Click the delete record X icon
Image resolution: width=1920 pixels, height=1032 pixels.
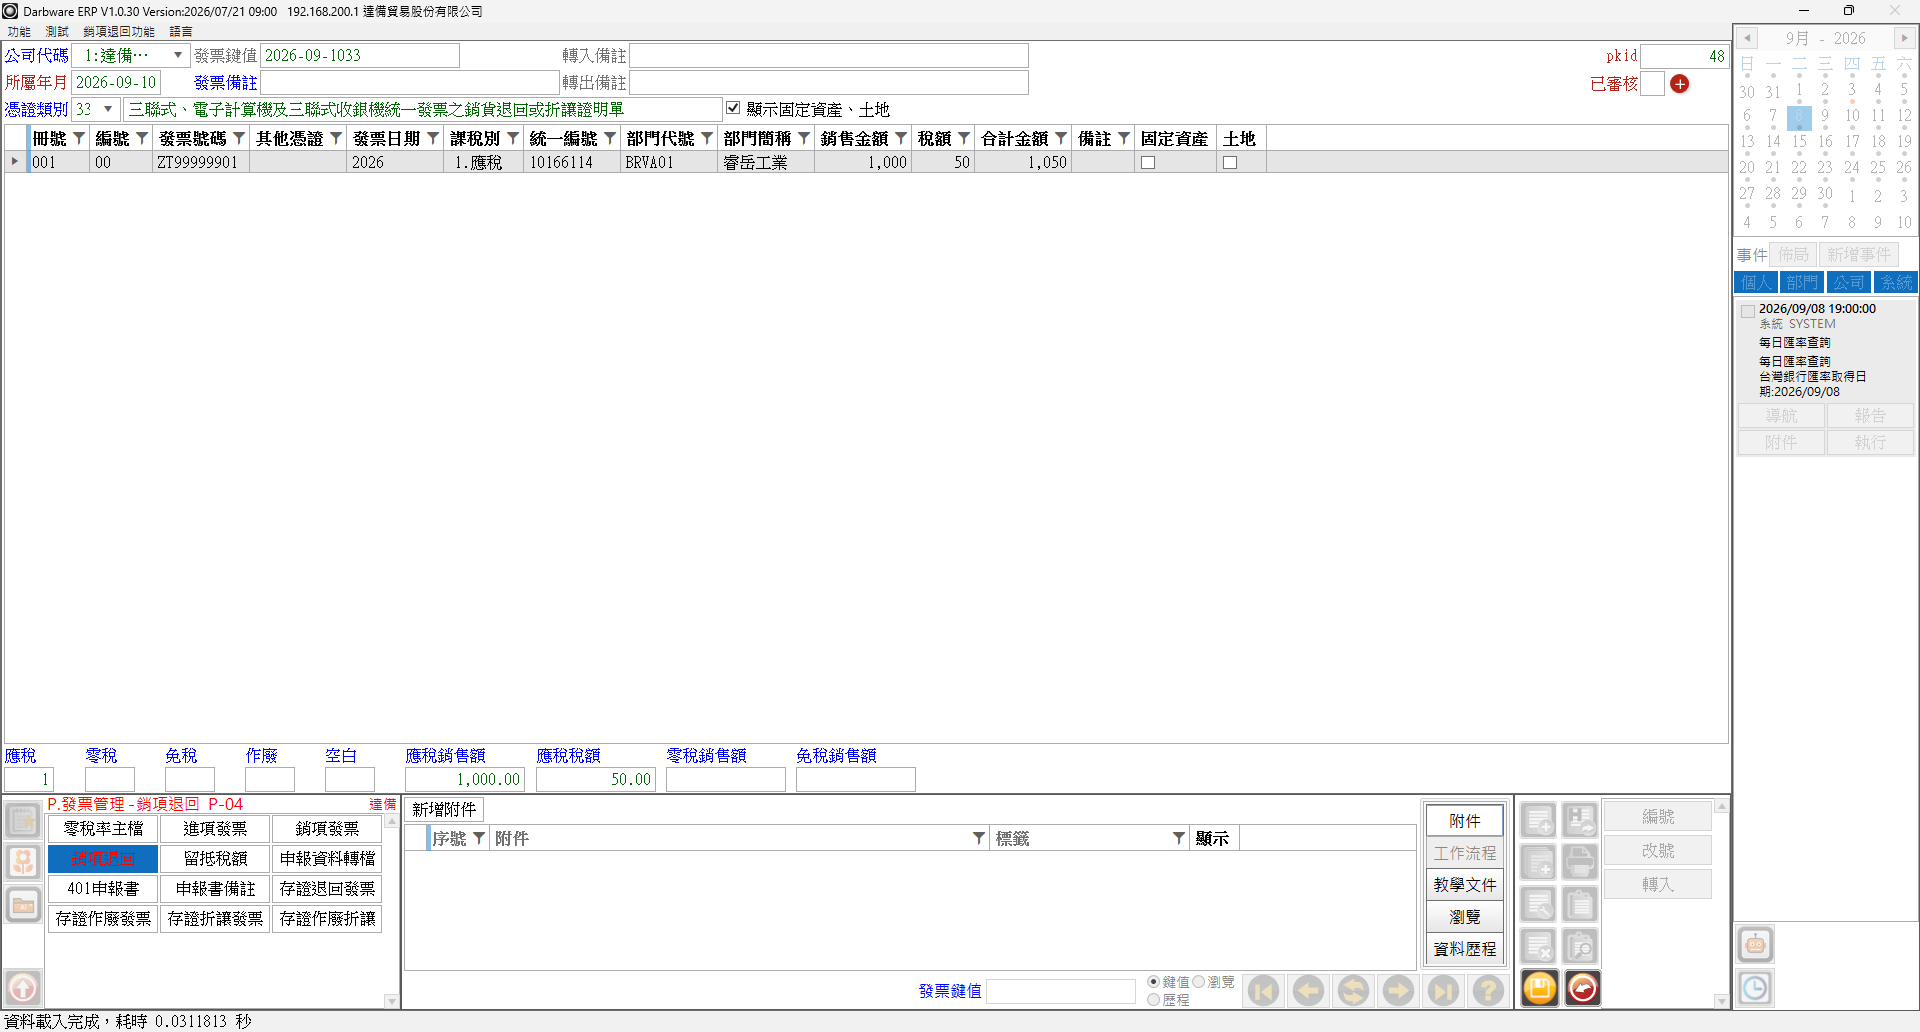pyautogui.click(x=1539, y=947)
